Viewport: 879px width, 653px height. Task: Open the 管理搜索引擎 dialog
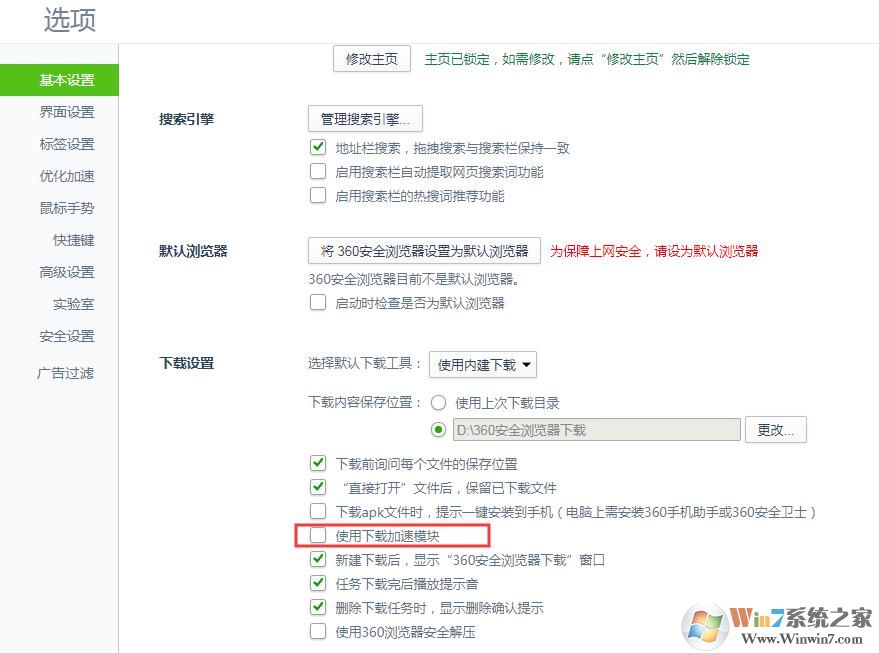coord(364,118)
